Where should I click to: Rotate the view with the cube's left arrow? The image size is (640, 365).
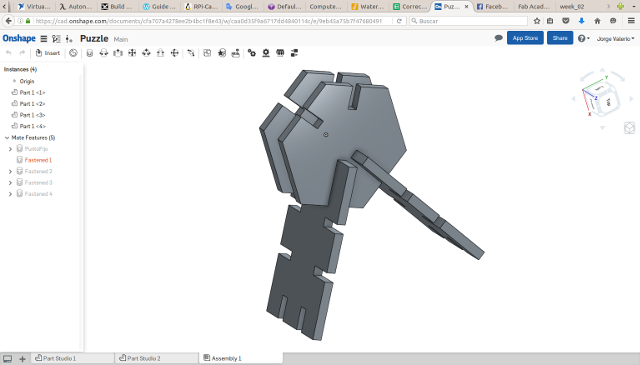pyautogui.click(x=573, y=99)
